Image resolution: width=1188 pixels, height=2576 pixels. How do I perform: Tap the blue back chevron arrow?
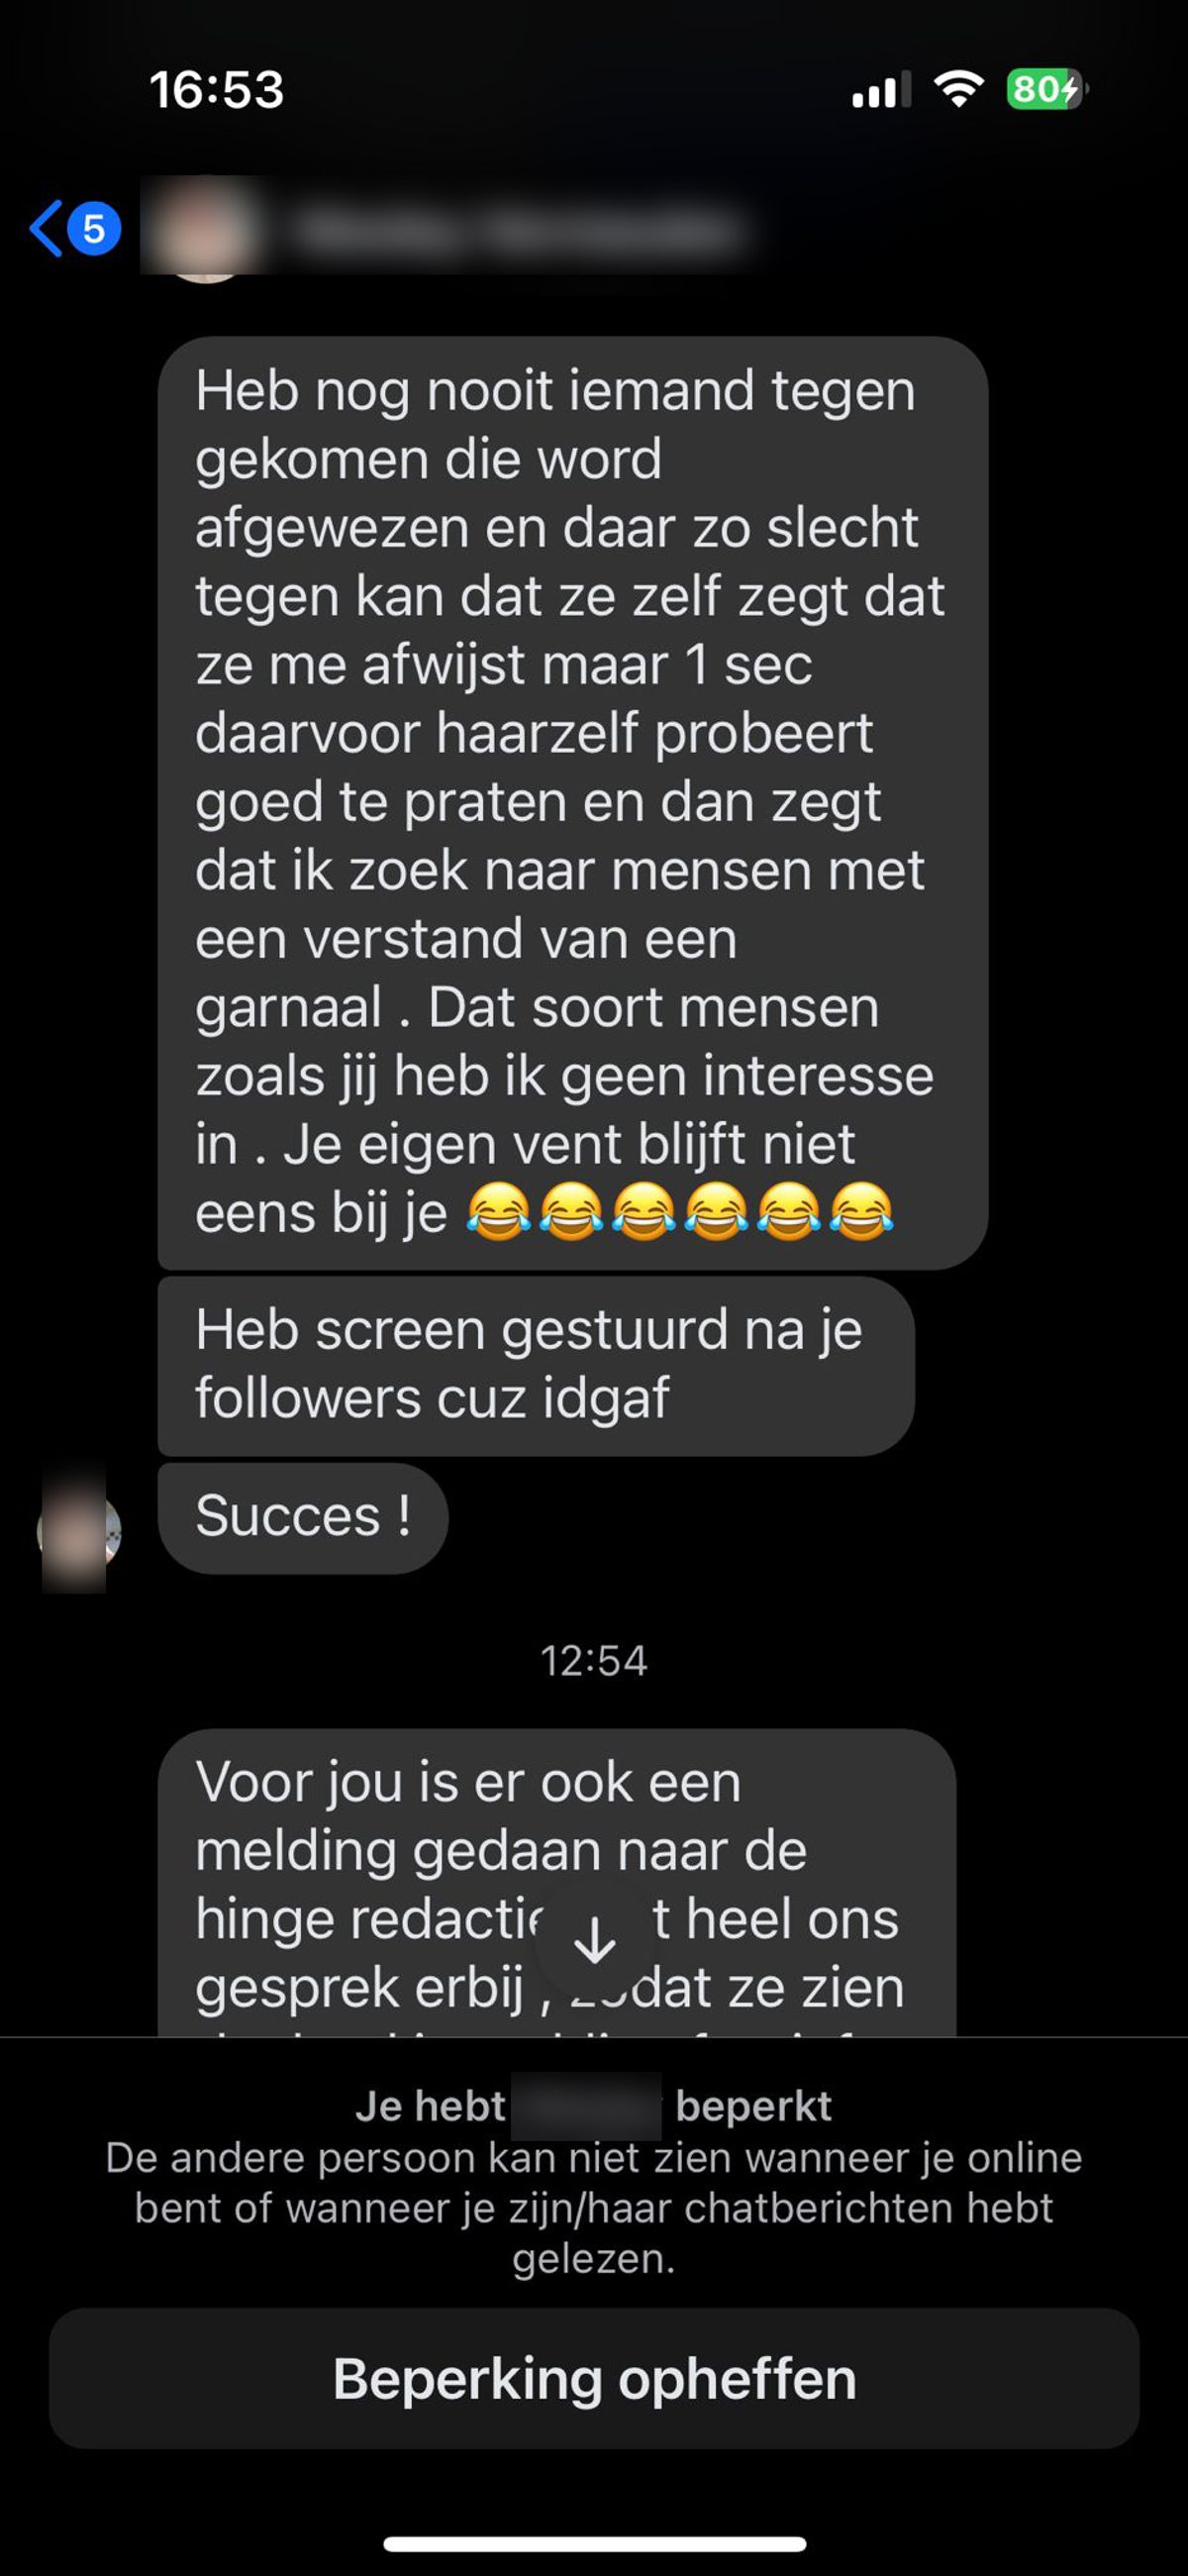tap(45, 228)
